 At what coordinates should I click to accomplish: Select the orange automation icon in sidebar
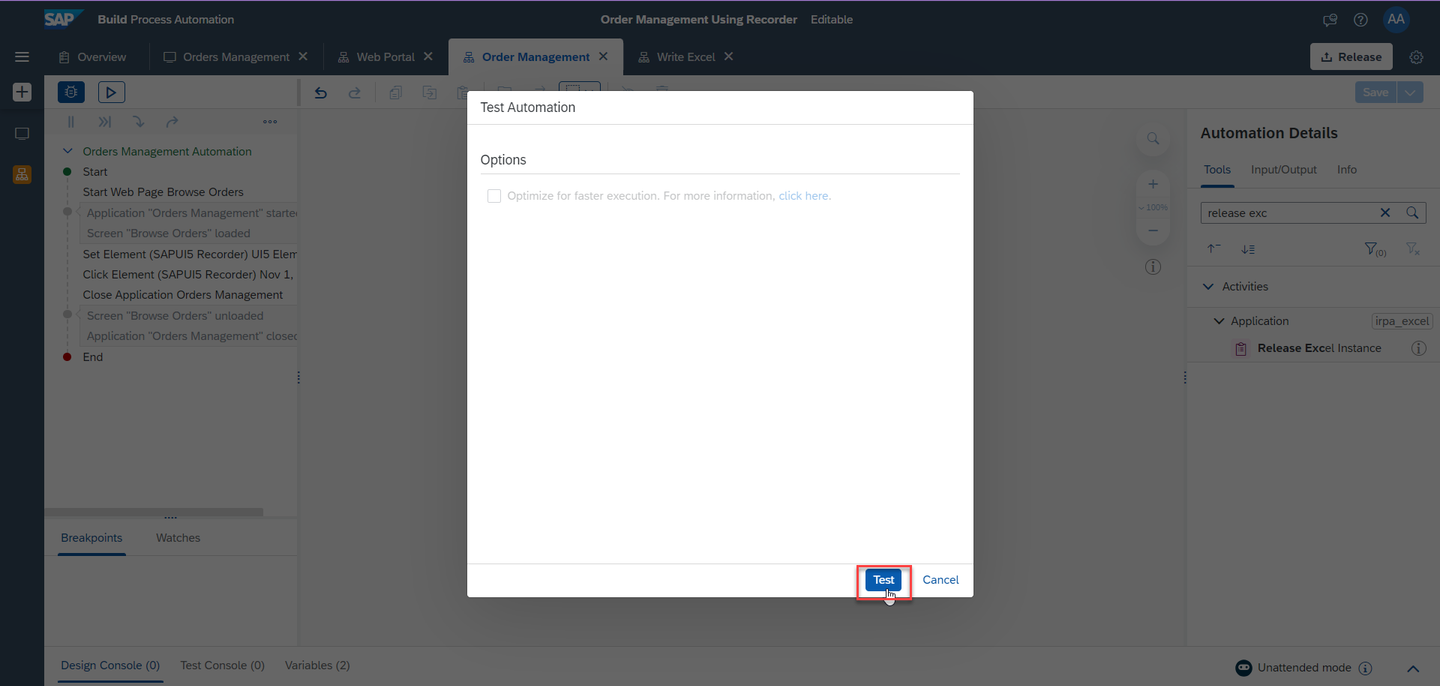pos(22,174)
